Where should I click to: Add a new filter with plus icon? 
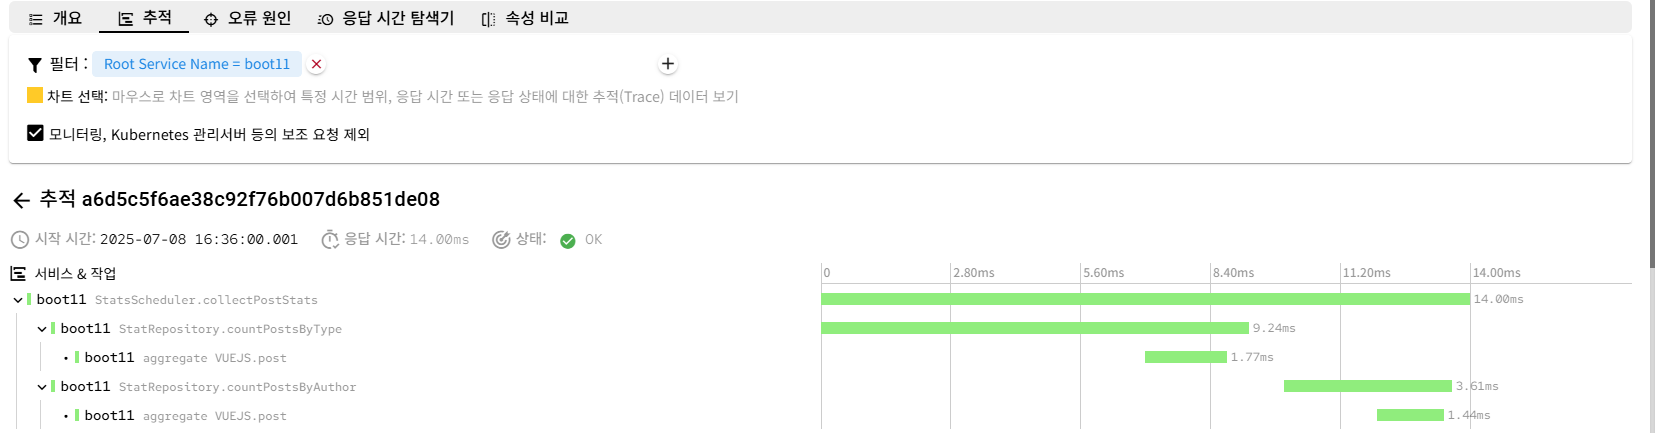668,64
